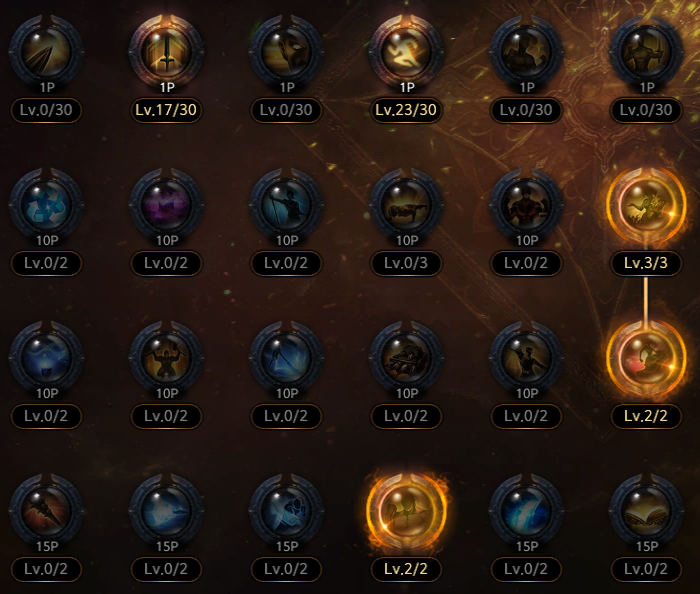Click the Lv.17/30 level badge
Screen dimensions: 700x594
[166, 110]
